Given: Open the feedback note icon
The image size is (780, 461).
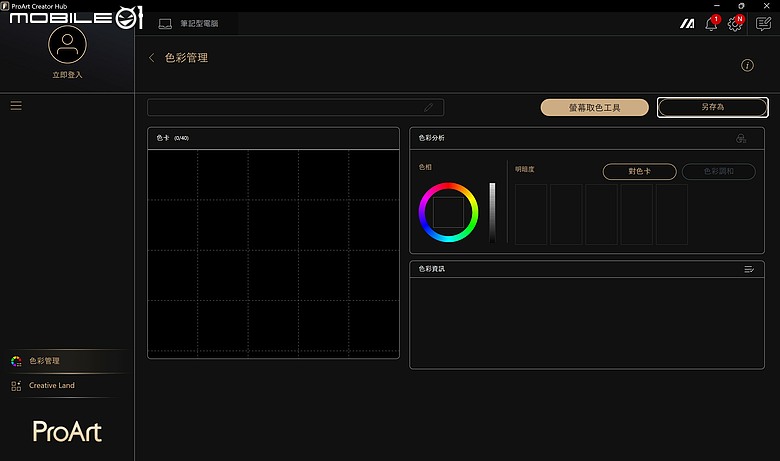Looking at the screenshot, I should (x=763, y=23).
